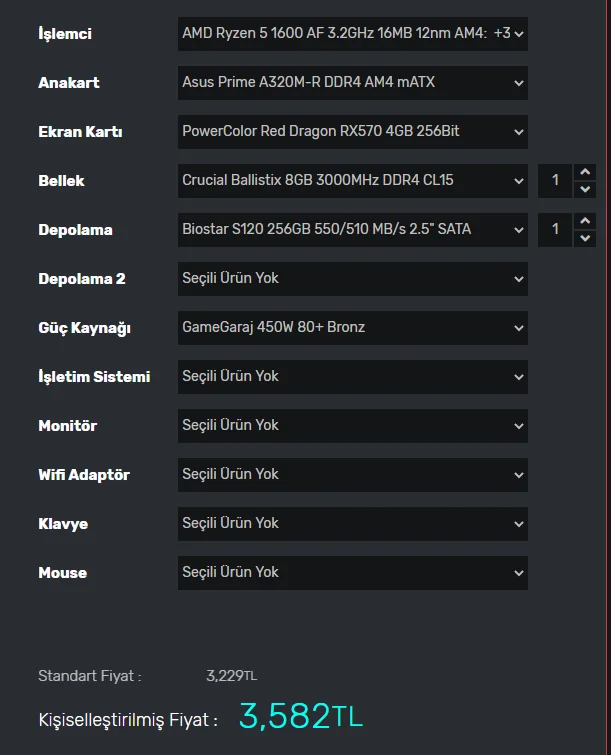Image resolution: width=611 pixels, height=755 pixels.
Task: Decrease Depolama quantity with down arrow
Action: 585,238
